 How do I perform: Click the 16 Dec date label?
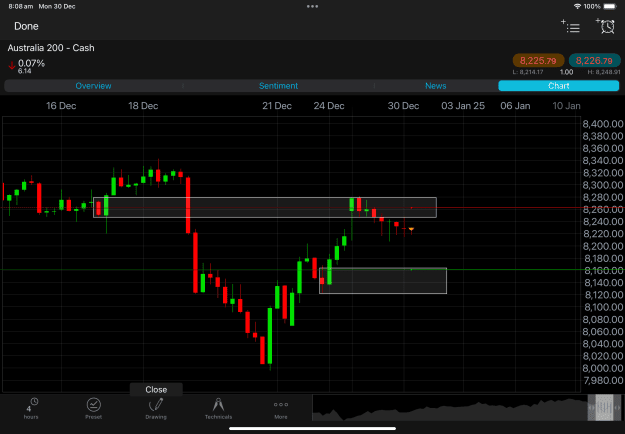(x=61, y=106)
